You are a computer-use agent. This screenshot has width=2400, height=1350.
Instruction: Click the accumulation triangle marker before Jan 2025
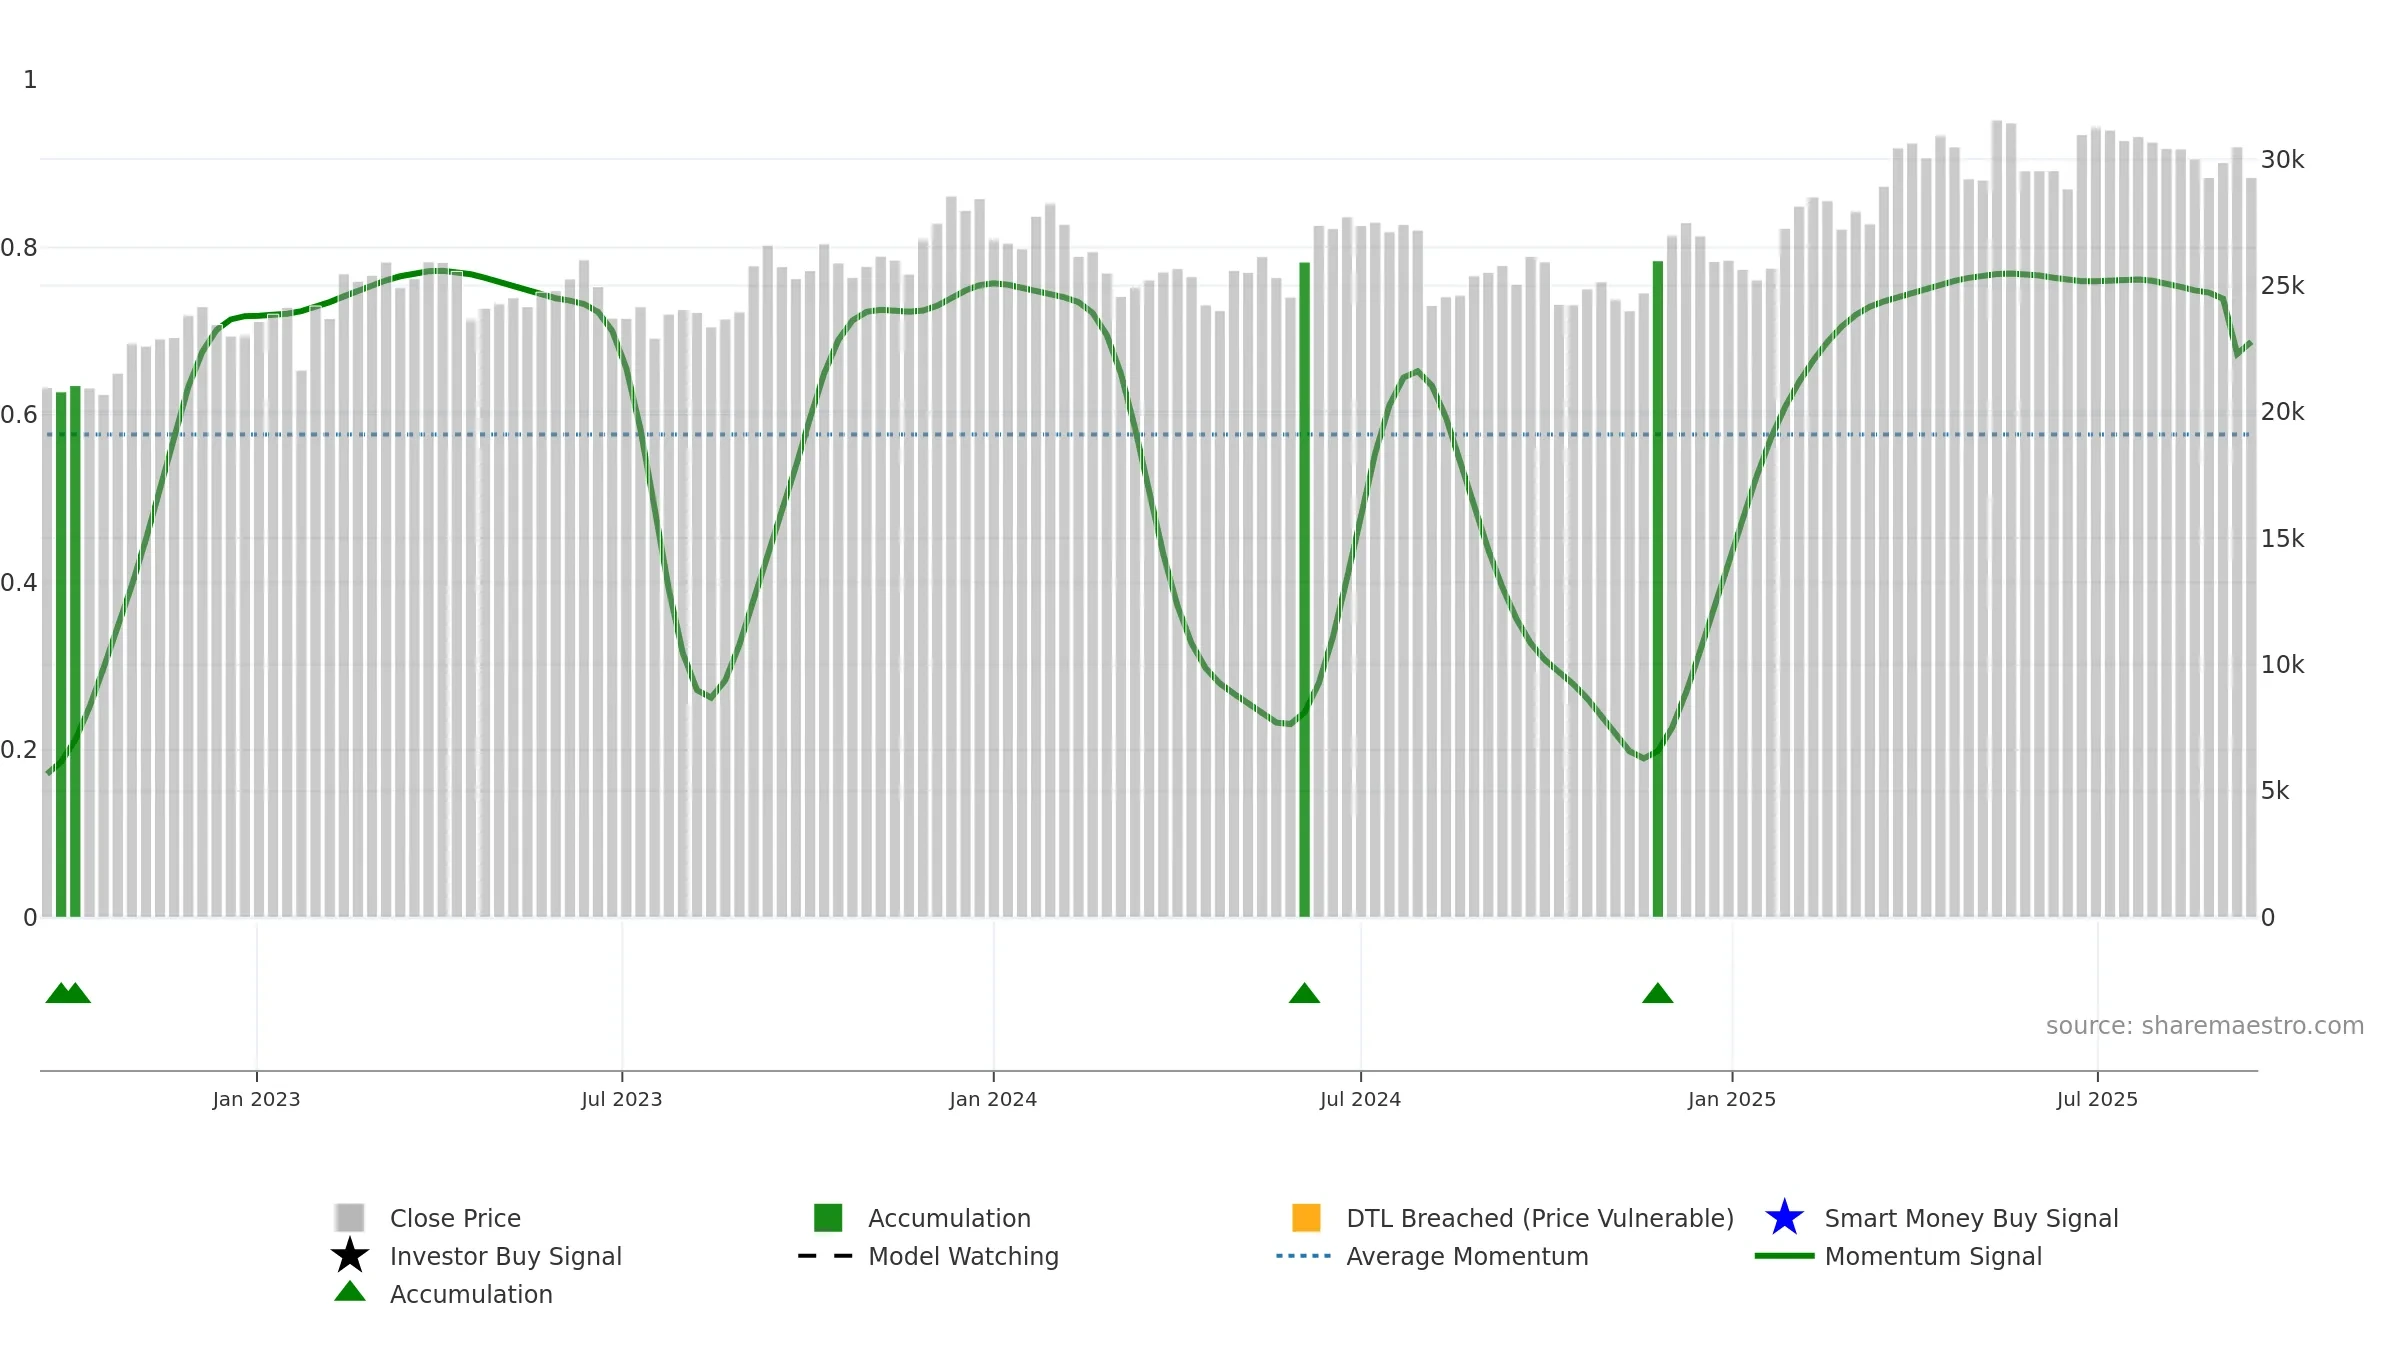[1657, 993]
